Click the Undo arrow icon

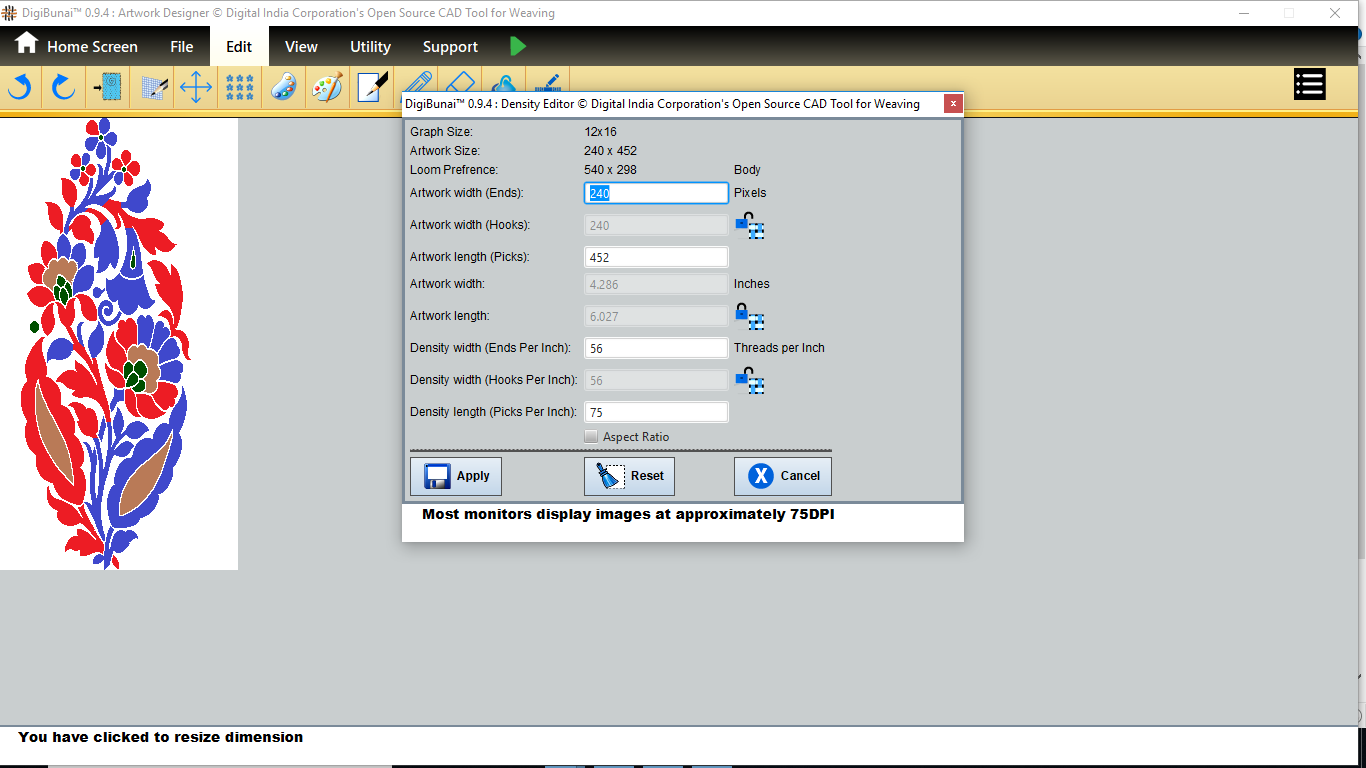(x=20, y=87)
